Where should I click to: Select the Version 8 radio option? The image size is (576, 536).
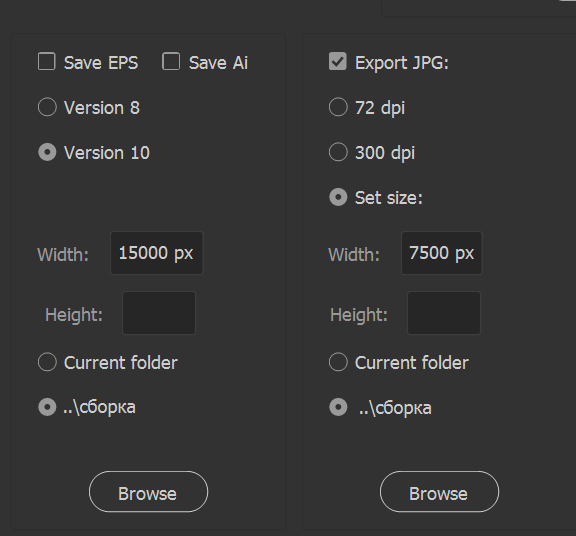tap(47, 107)
